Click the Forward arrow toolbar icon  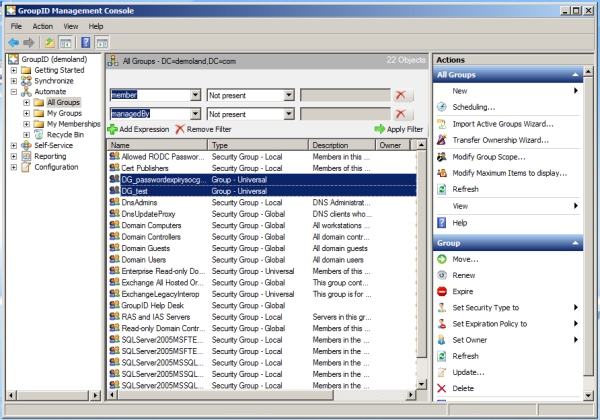pos(29,42)
